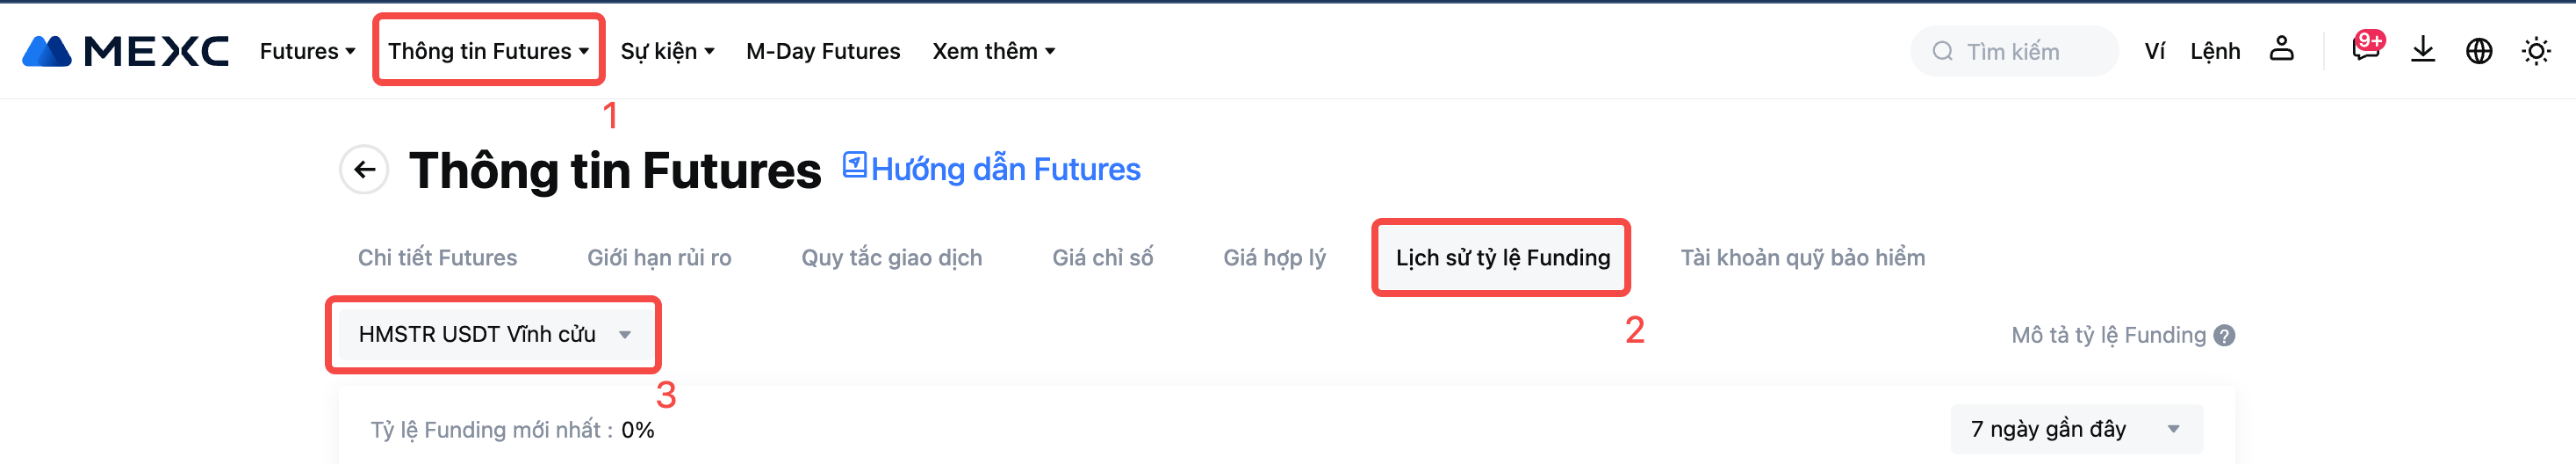Switch to Lịch sử tỷ lệ Funding tab
The image size is (2576, 464).
[1502, 258]
